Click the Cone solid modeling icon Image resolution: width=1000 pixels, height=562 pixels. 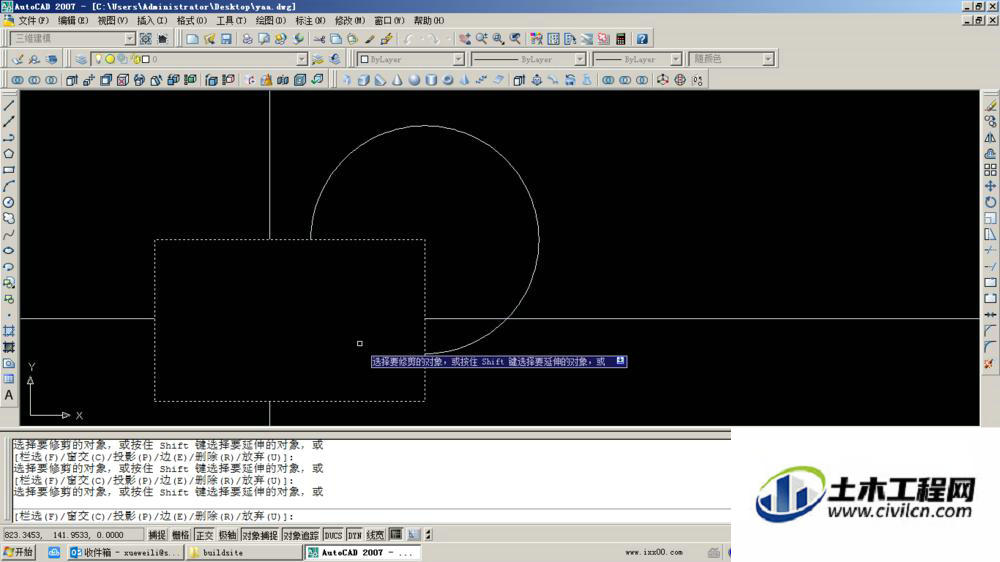(x=397, y=80)
